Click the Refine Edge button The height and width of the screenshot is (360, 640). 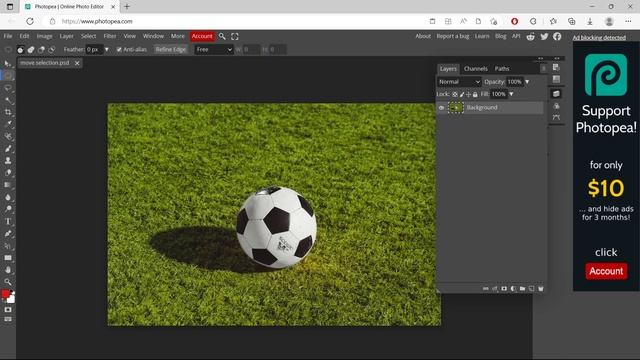coord(171,49)
